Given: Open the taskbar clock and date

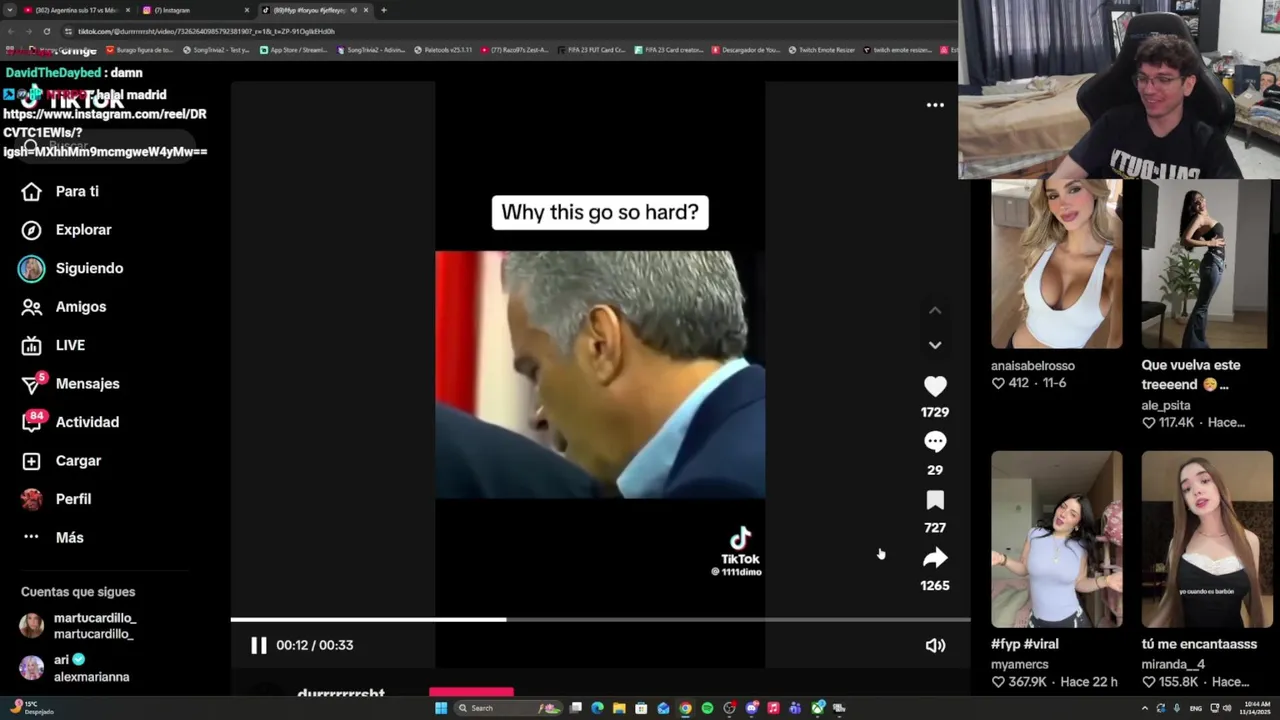Looking at the screenshot, I should tap(1255, 708).
